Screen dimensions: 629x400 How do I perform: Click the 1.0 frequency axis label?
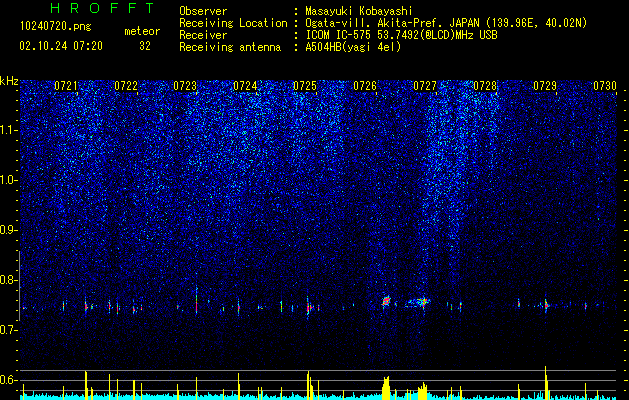click(9, 180)
